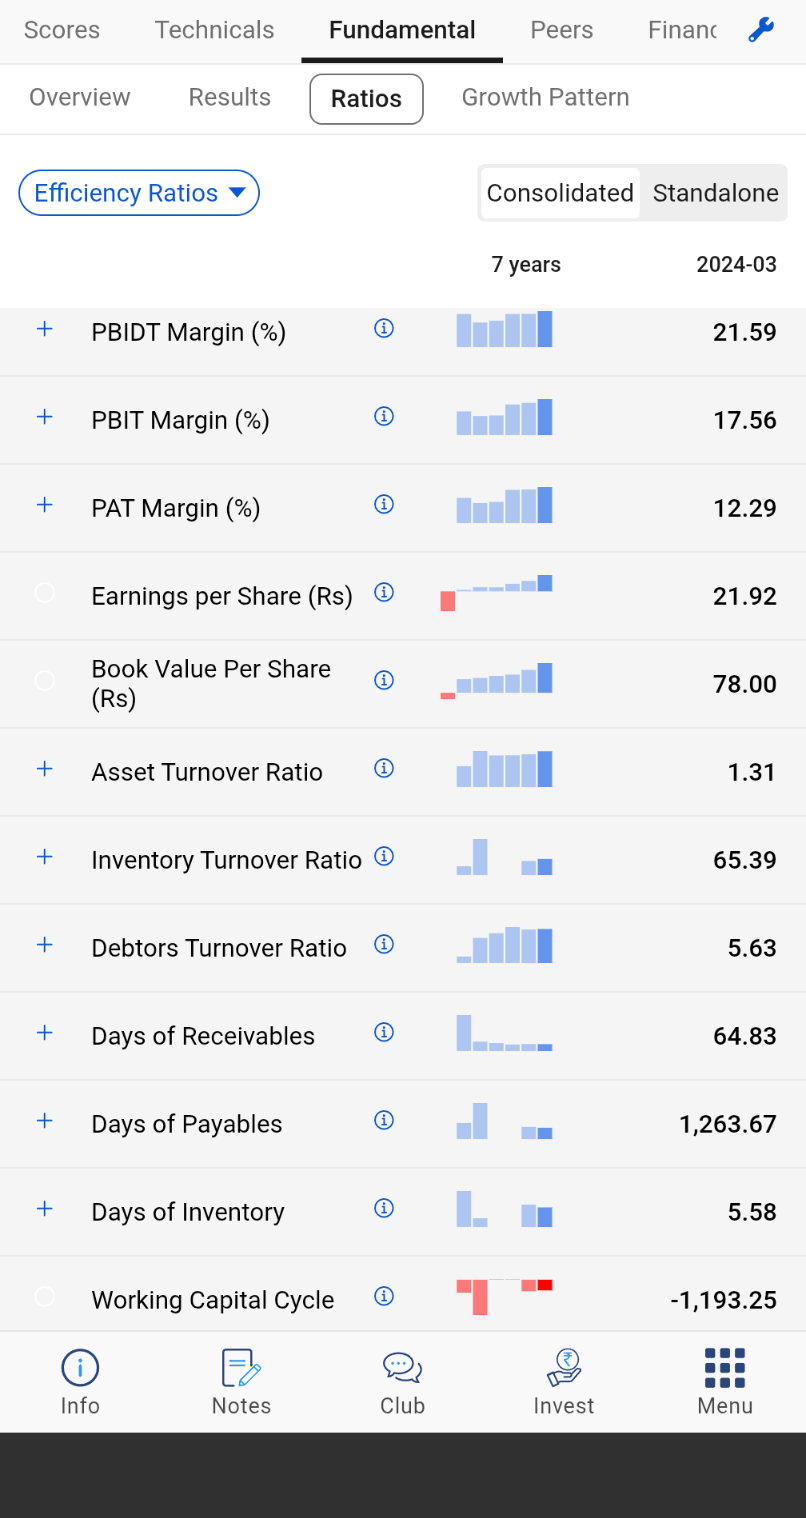Select the Earnings per Share radio circle
This screenshot has width=806, height=1518.
pyautogui.click(x=44, y=593)
